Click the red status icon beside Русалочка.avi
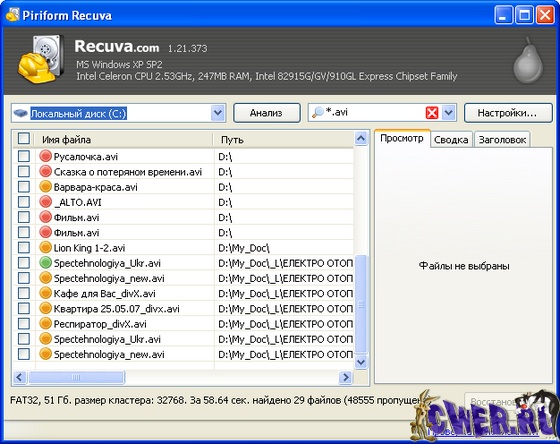Image resolution: width=560 pixels, height=444 pixels. coord(45,156)
